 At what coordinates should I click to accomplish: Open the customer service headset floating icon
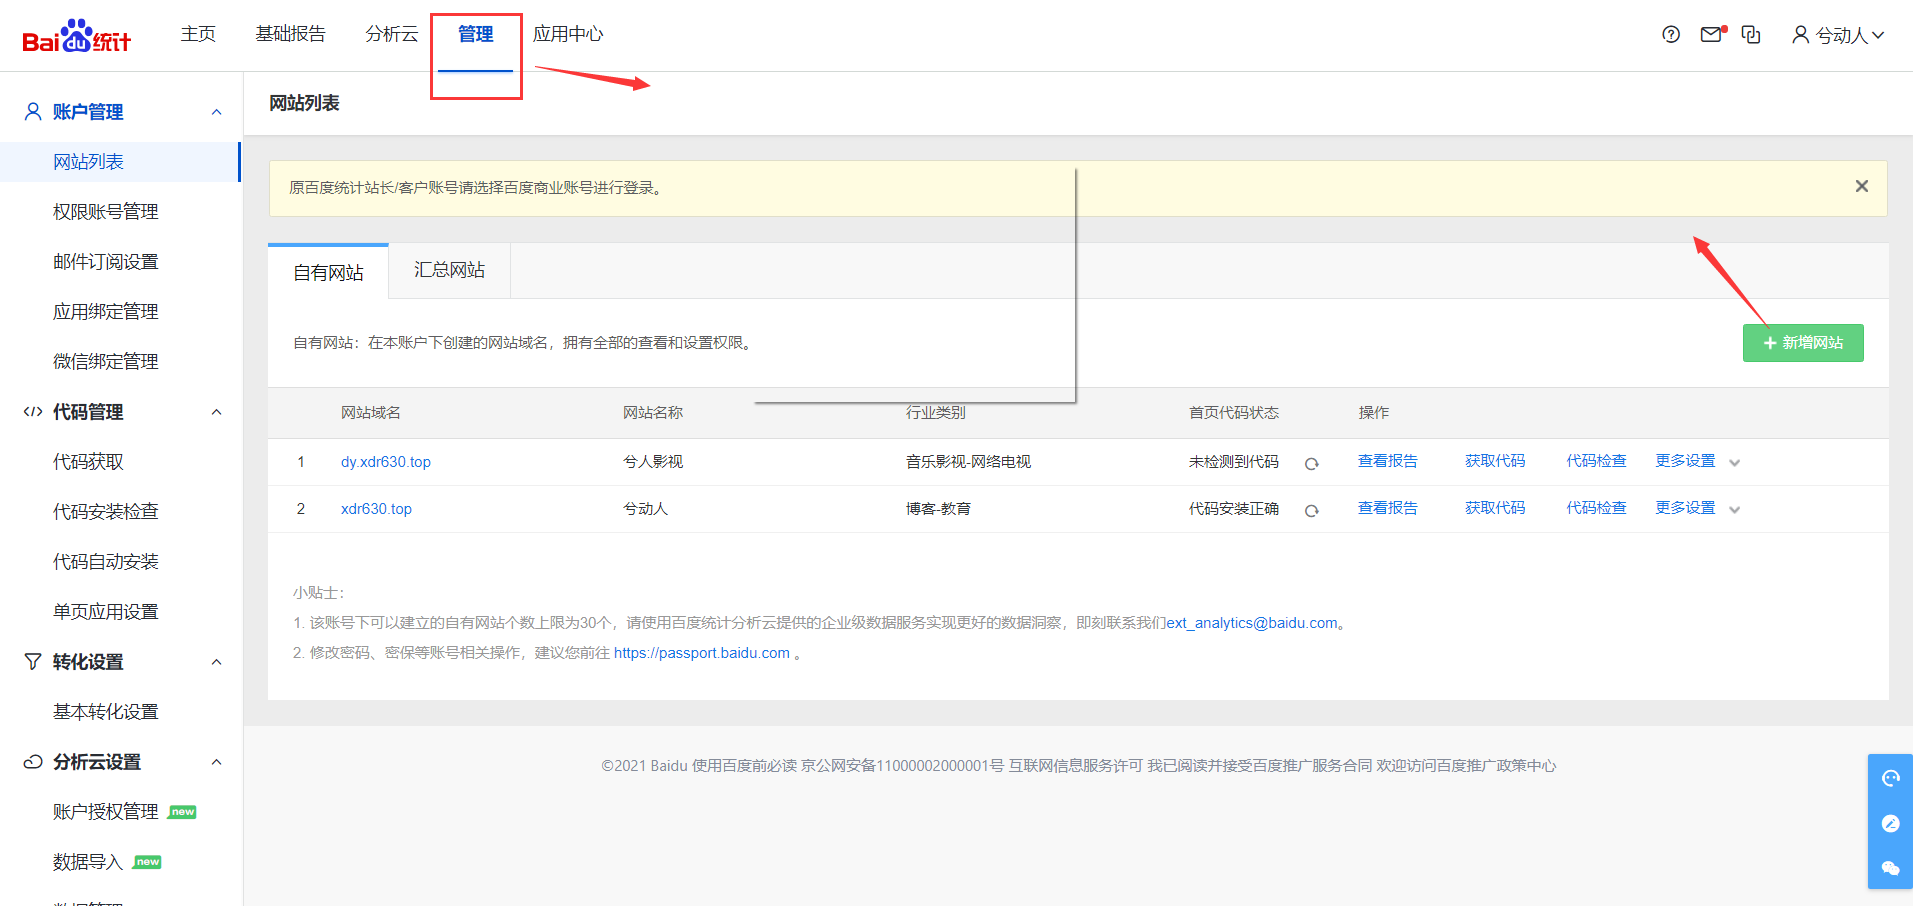pos(1890,778)
